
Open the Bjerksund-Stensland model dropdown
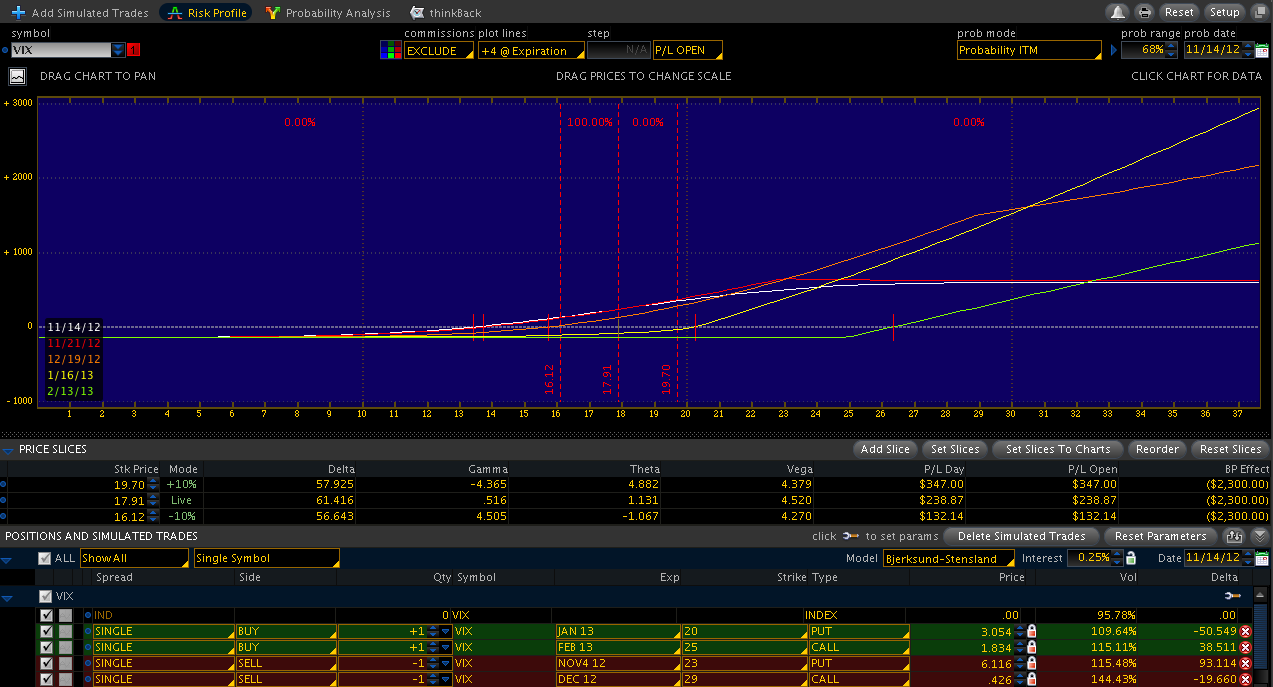click(x=948, y=558)
